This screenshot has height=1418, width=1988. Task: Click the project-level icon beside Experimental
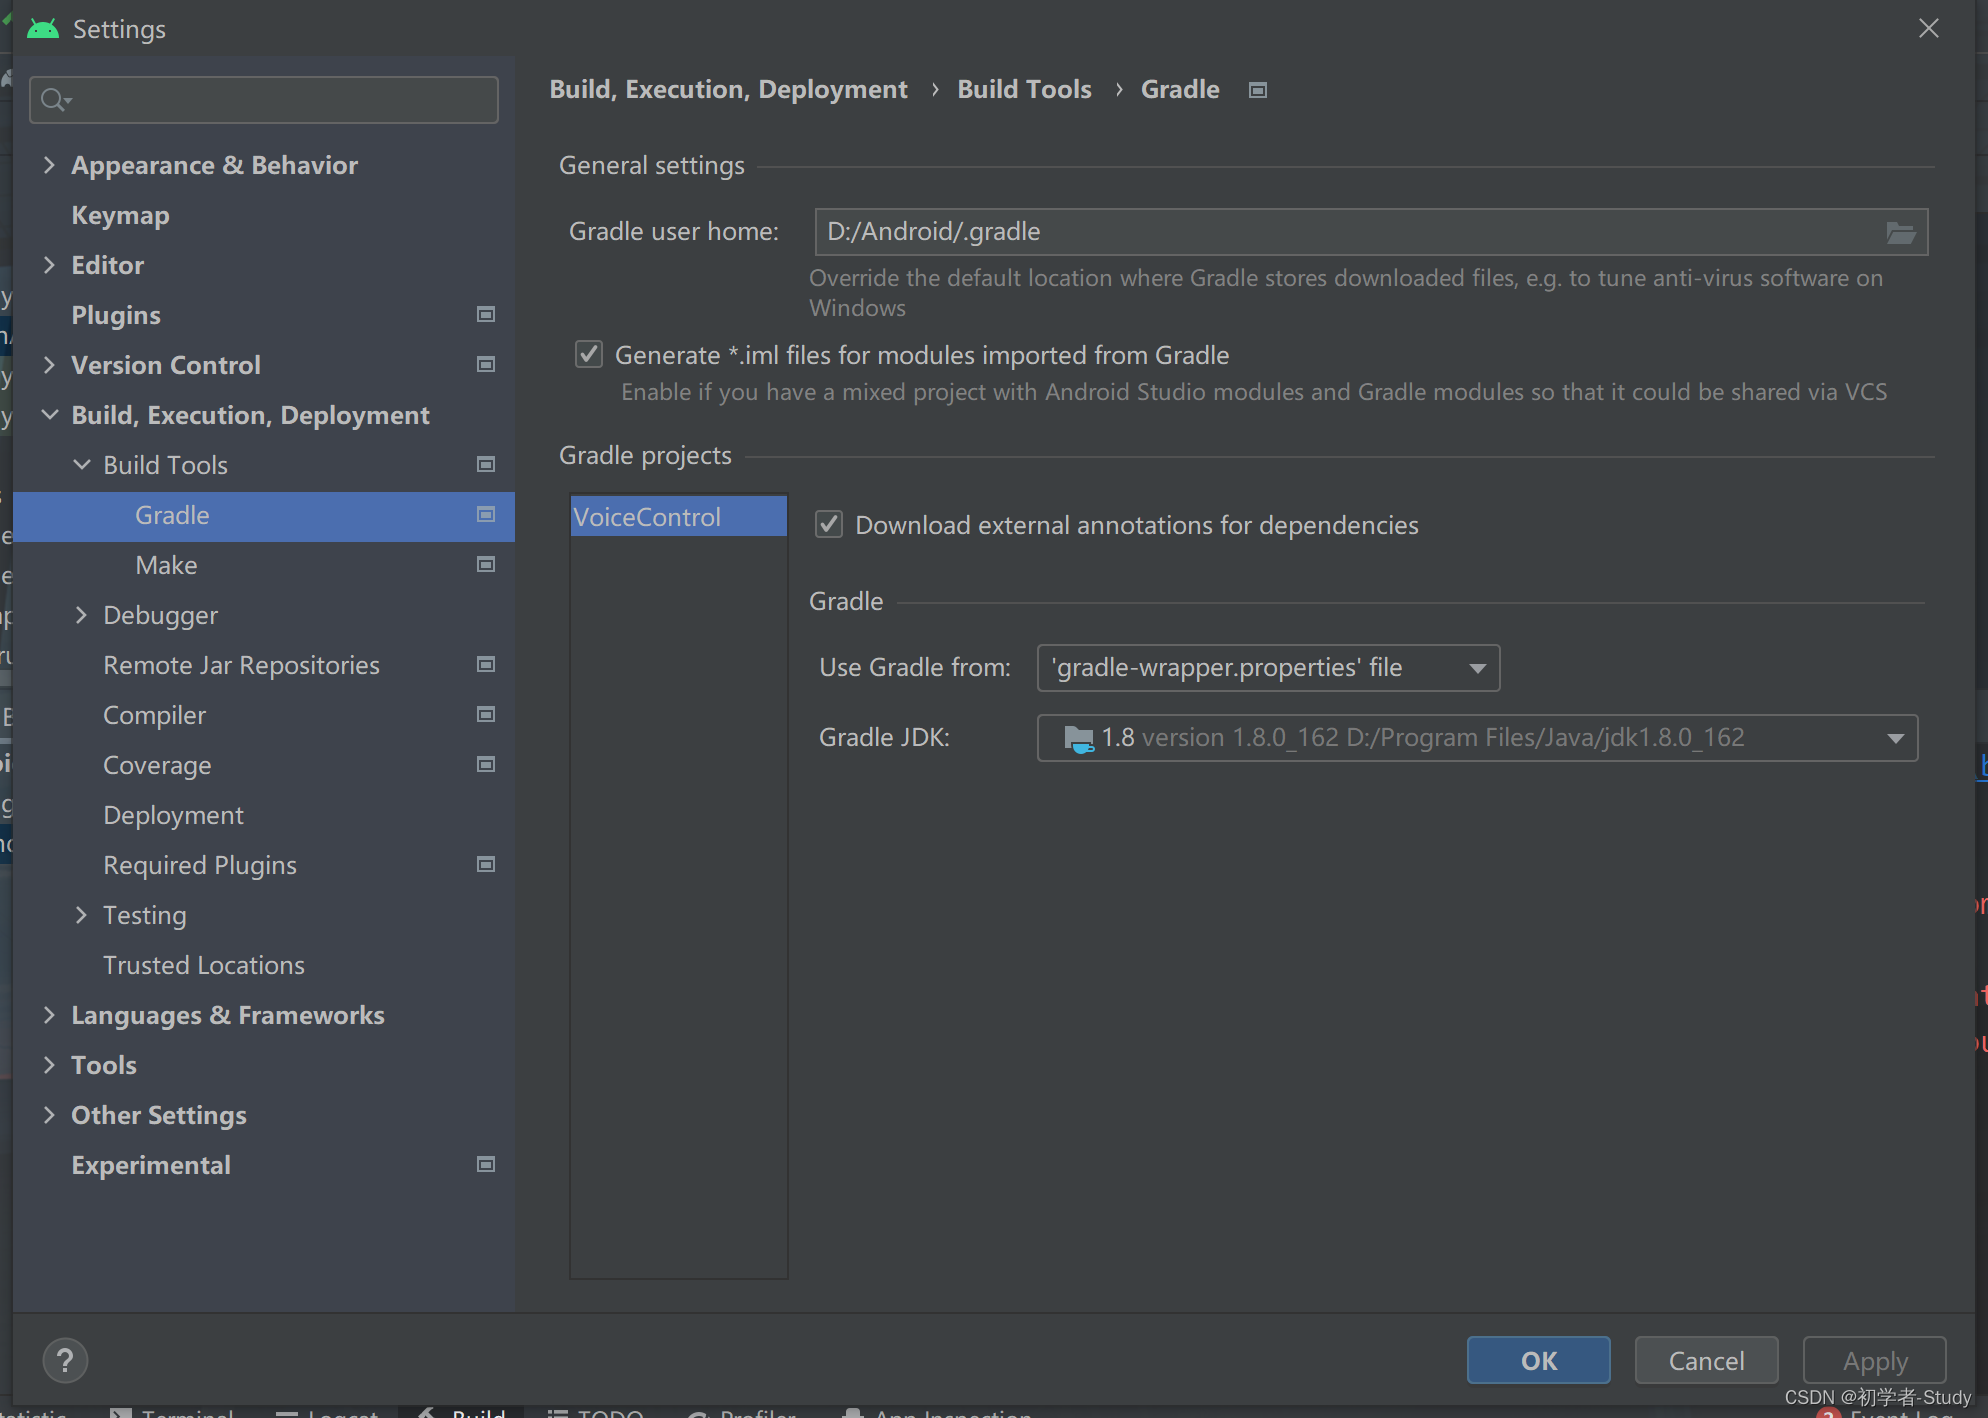[486, 1165]
